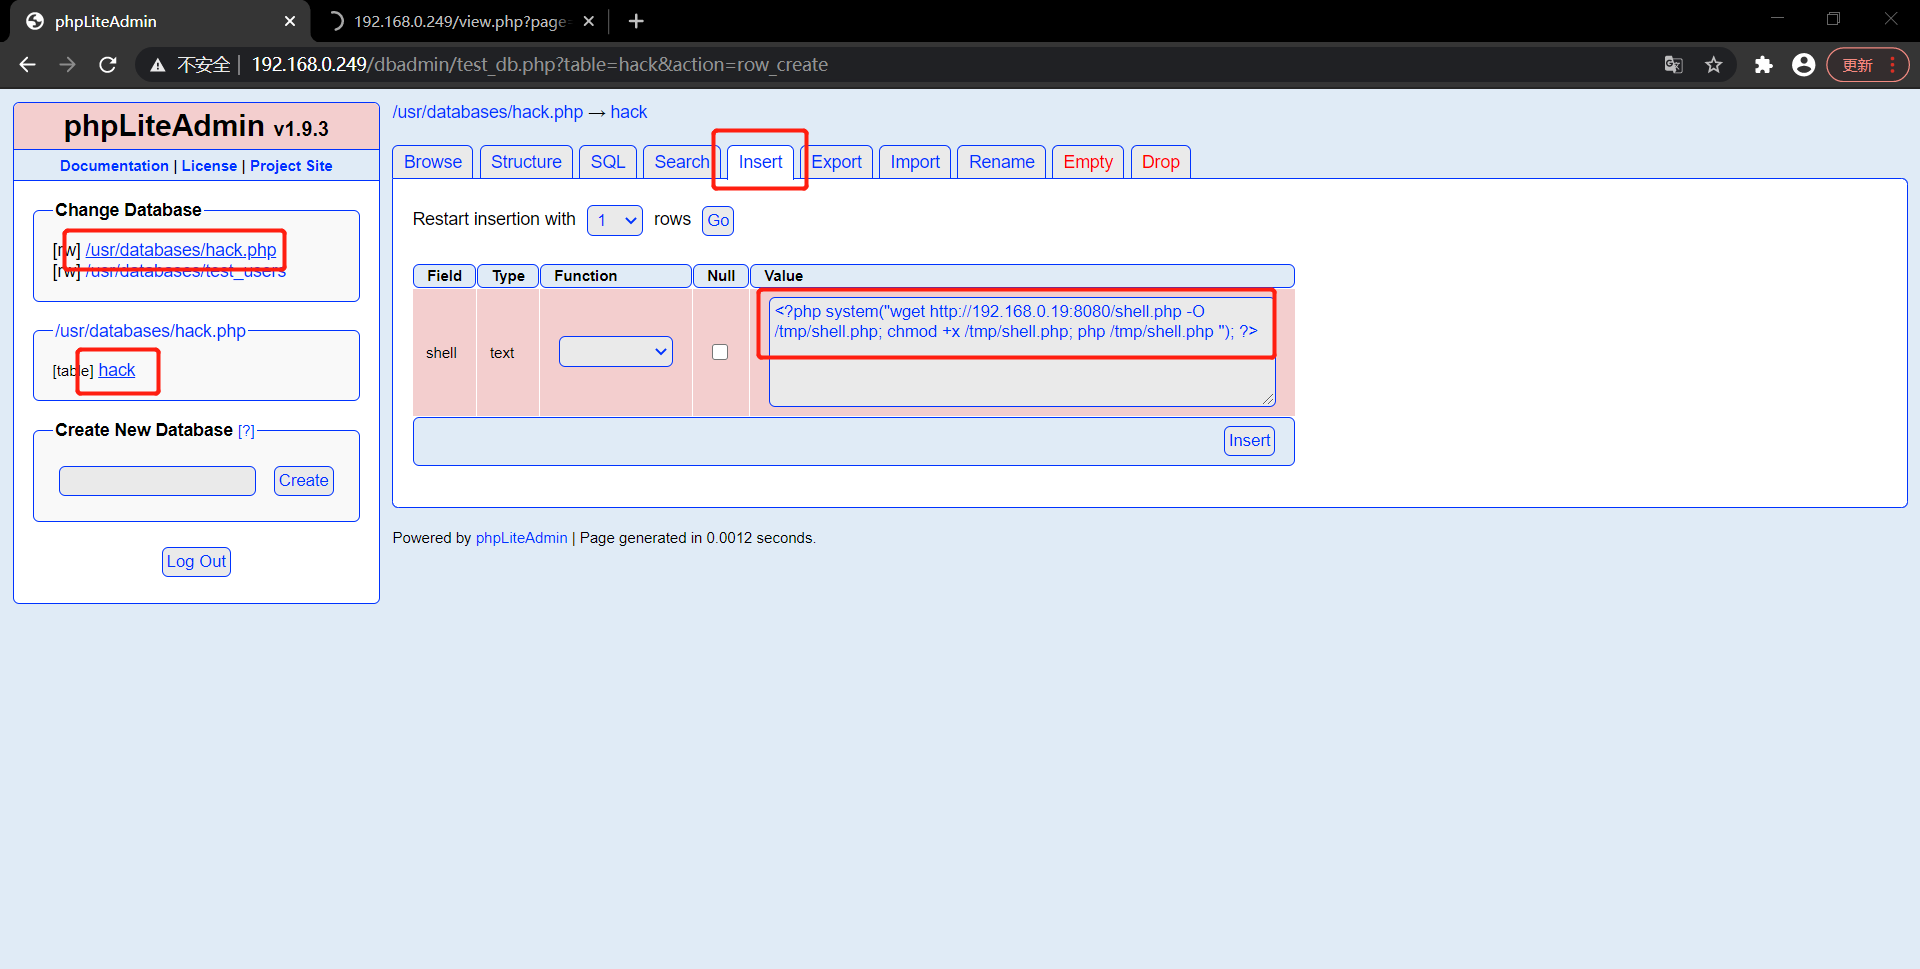
Task: Open the Project Site link
Action: [291, 166]
